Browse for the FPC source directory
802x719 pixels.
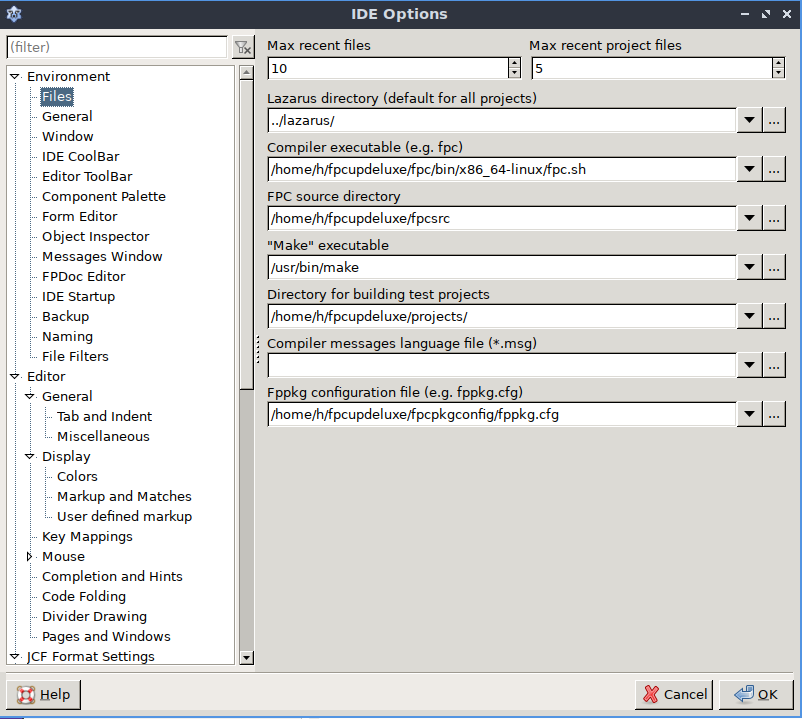pyautogui.click(x=773, y=217)
